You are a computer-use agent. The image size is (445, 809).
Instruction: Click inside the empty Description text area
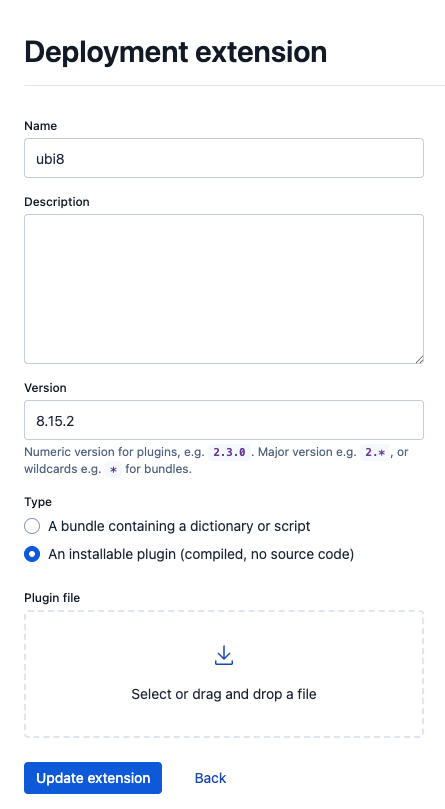(x=224, y=289)
